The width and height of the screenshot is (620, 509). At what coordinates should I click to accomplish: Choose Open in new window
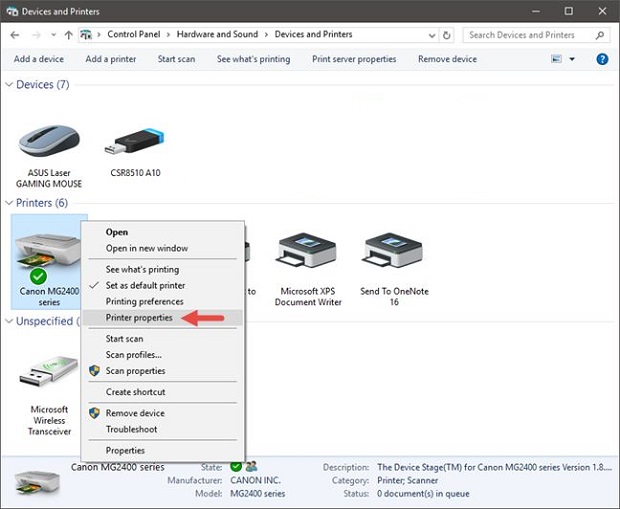163,248
